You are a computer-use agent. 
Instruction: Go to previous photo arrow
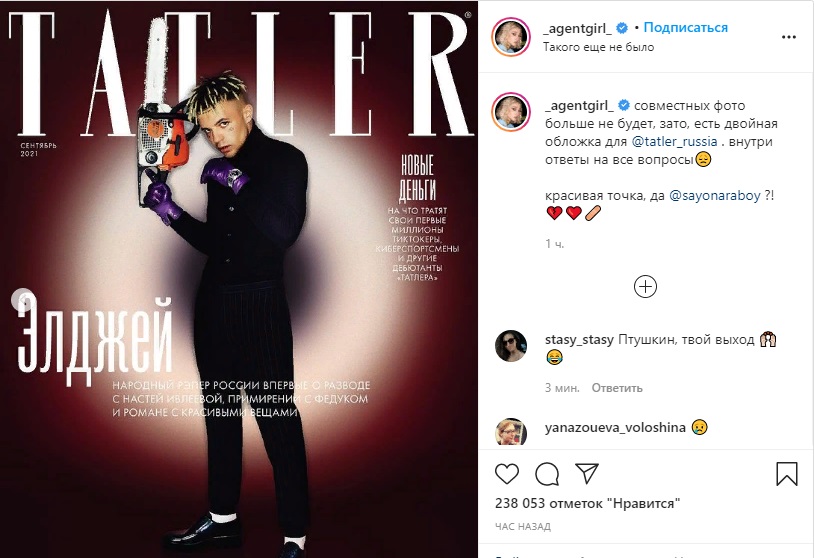pos(24,300)
